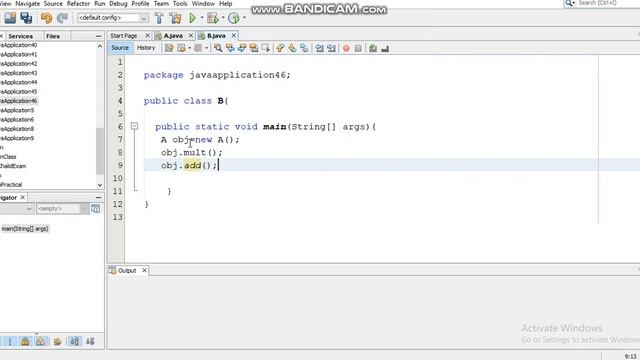The image size is (640, 360).
Task: Toggle the History editor view
Action: coord(146,48)
